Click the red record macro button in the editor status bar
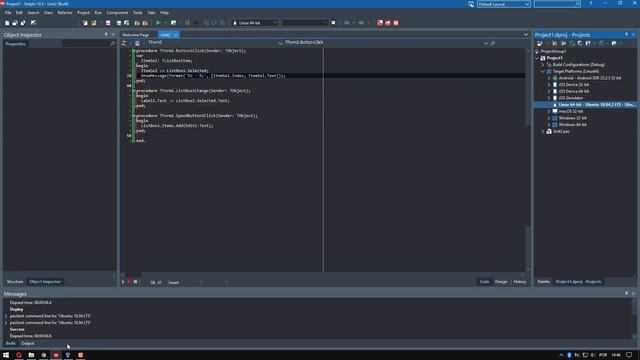The height and width of the screenshot is (360, 640). click(129, 282)
